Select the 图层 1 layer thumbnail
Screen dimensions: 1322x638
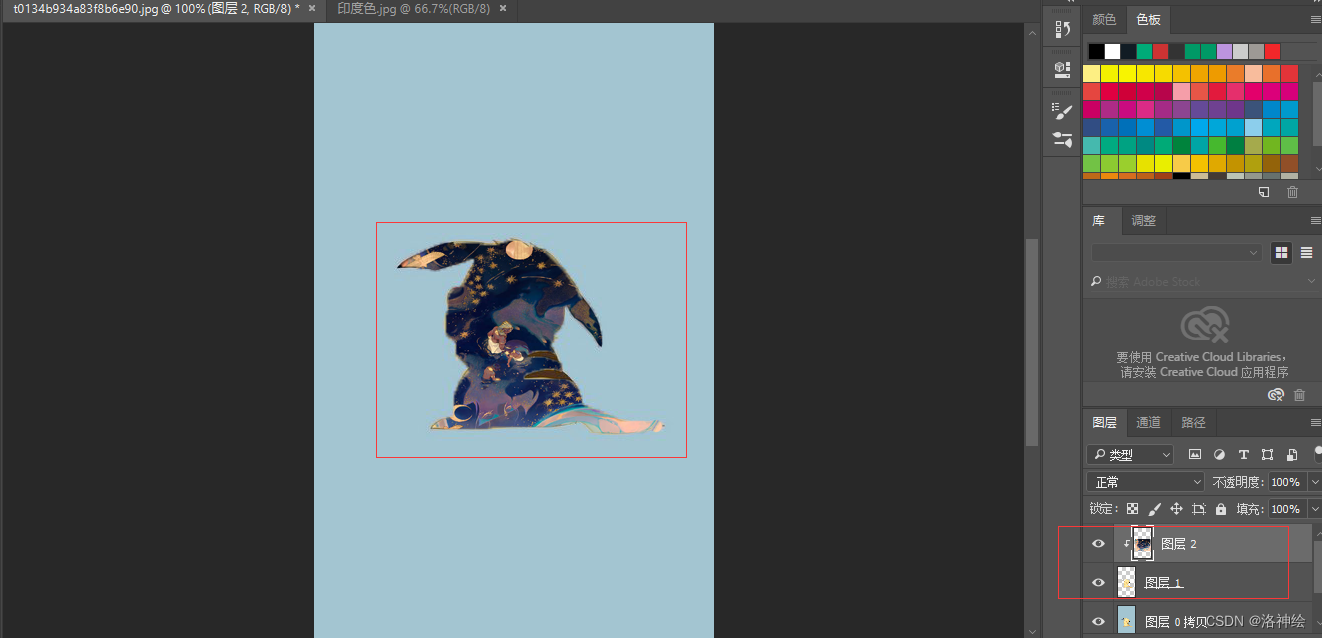point(1126,582)
